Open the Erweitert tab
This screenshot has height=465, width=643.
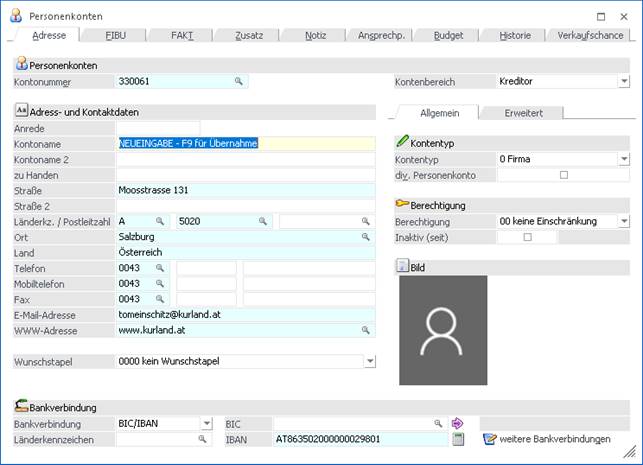[x=523, y=113]
